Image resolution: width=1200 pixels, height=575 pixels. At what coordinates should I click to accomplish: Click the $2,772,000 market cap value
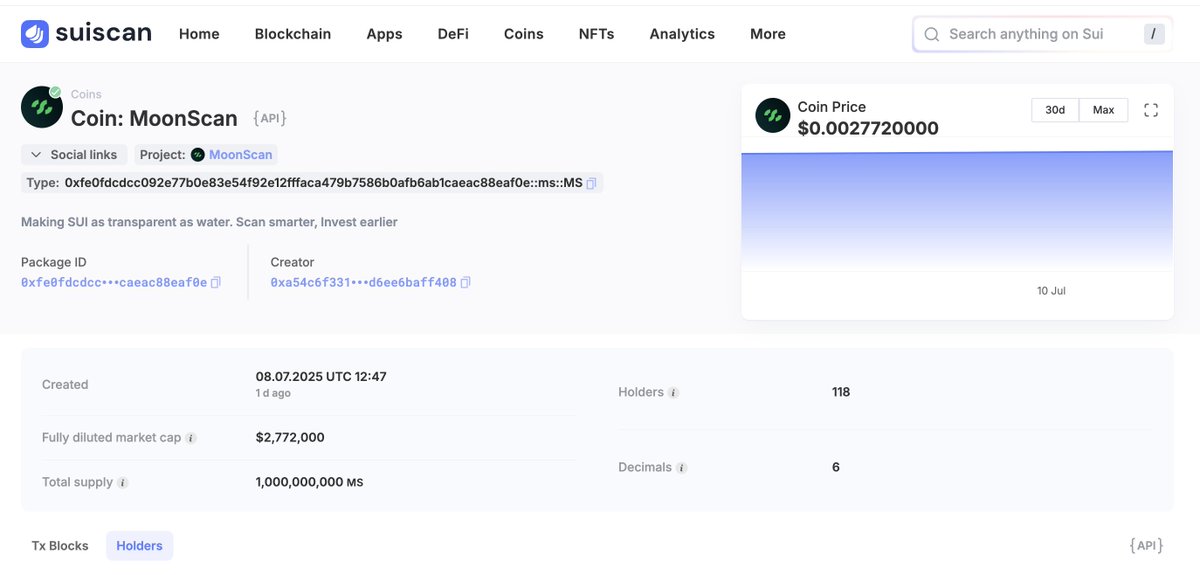(x=290, y=438)
